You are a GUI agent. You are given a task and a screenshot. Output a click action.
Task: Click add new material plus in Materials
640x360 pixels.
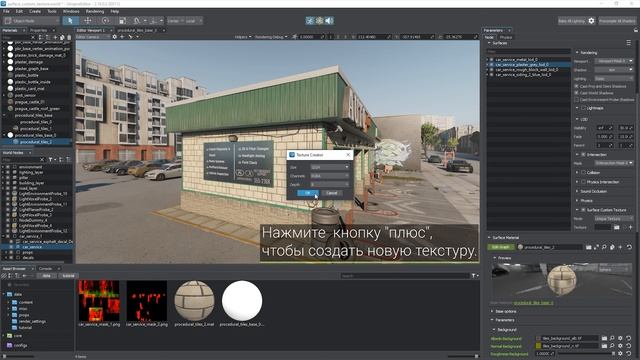coord(55,37)
